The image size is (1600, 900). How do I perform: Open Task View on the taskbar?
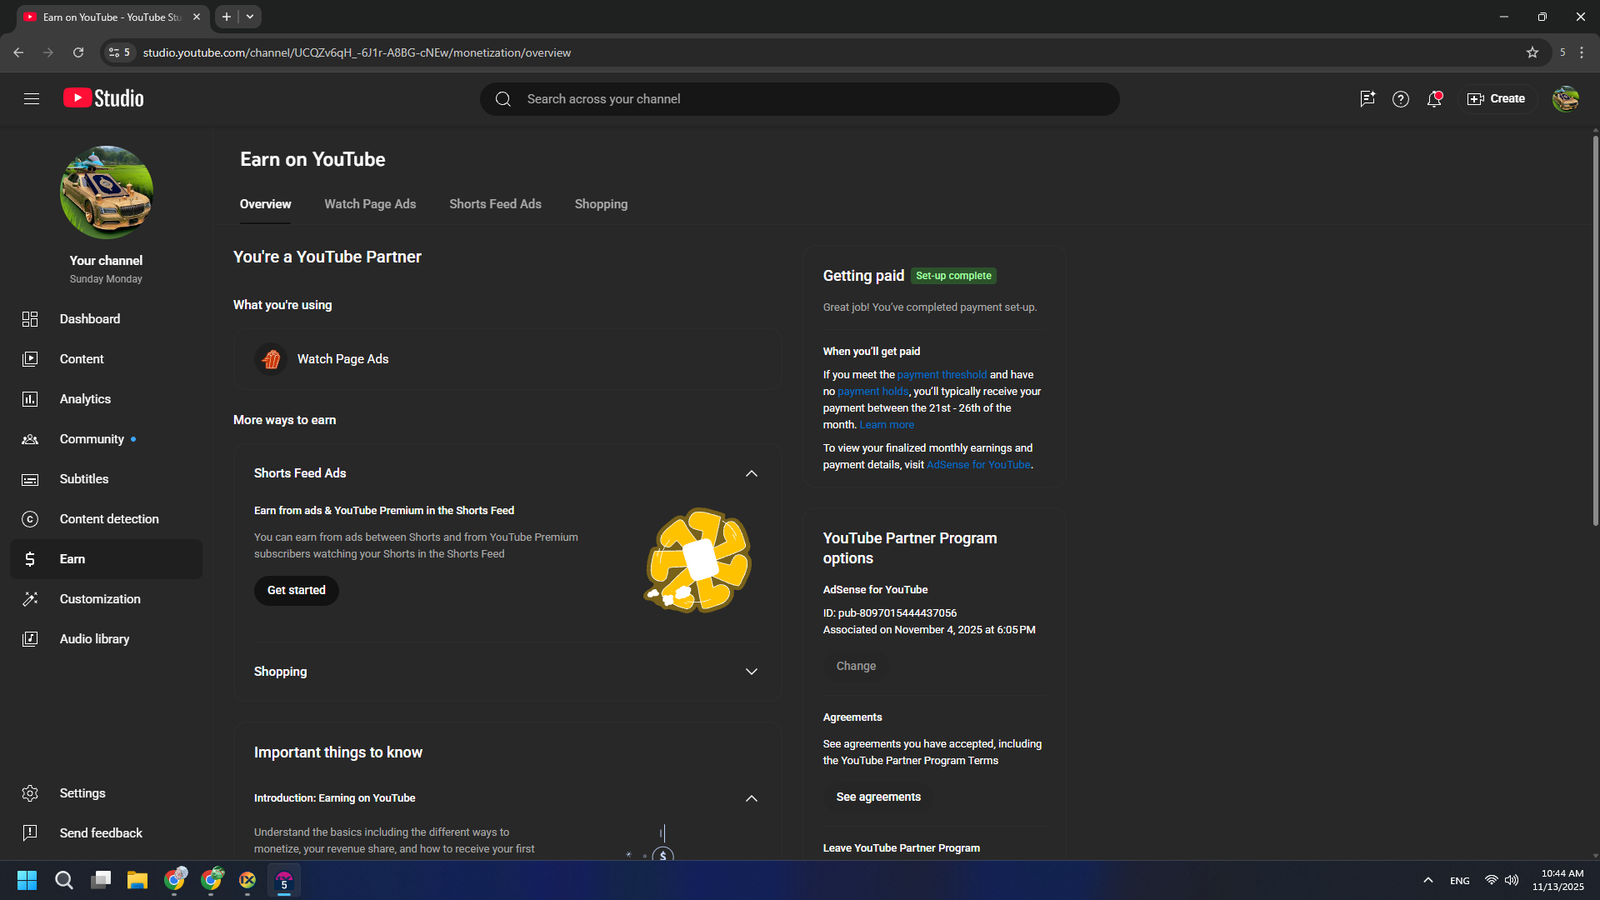point(101,880)
